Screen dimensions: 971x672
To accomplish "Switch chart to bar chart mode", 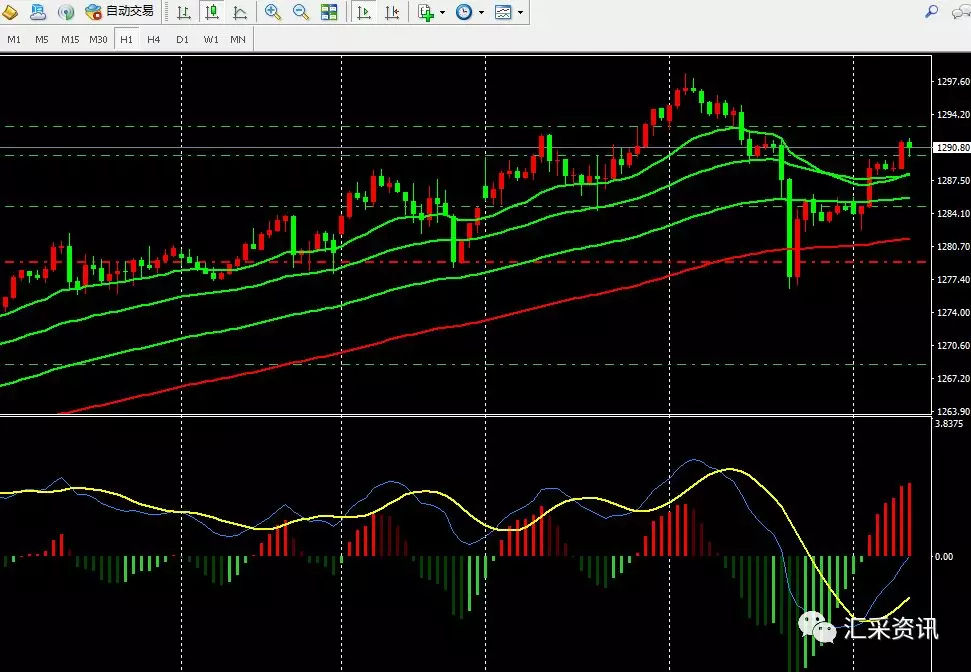I will 183,12.
